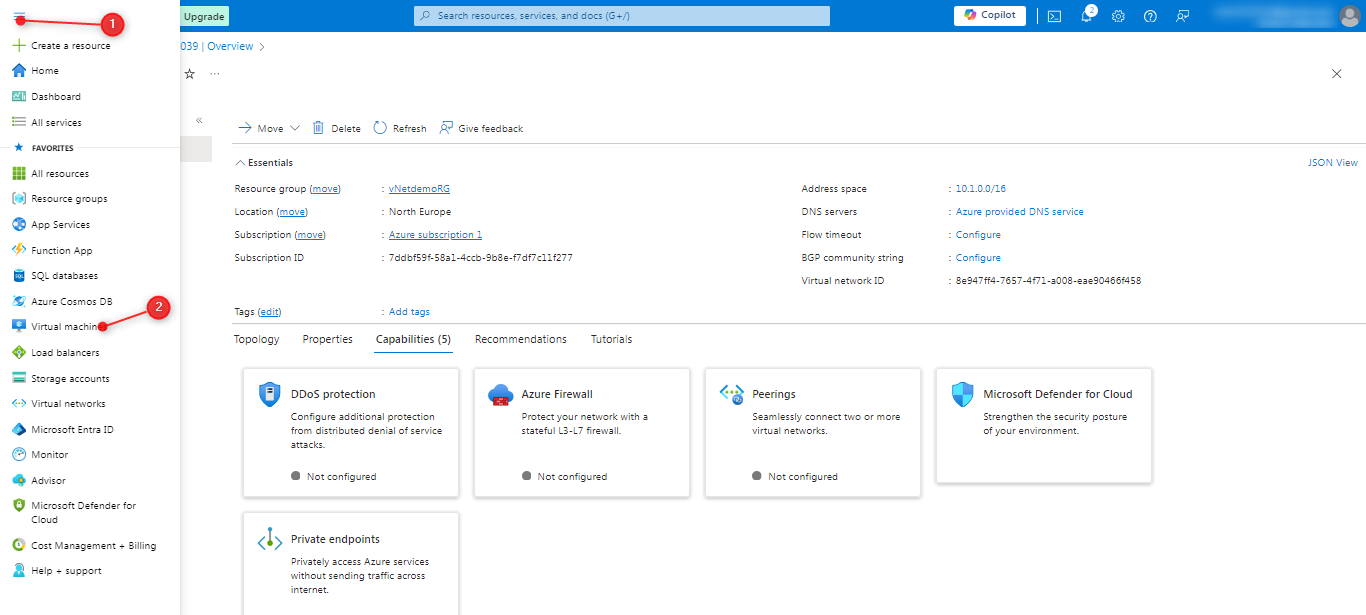
Task: Open the notifications bell
Action: 1087,16
